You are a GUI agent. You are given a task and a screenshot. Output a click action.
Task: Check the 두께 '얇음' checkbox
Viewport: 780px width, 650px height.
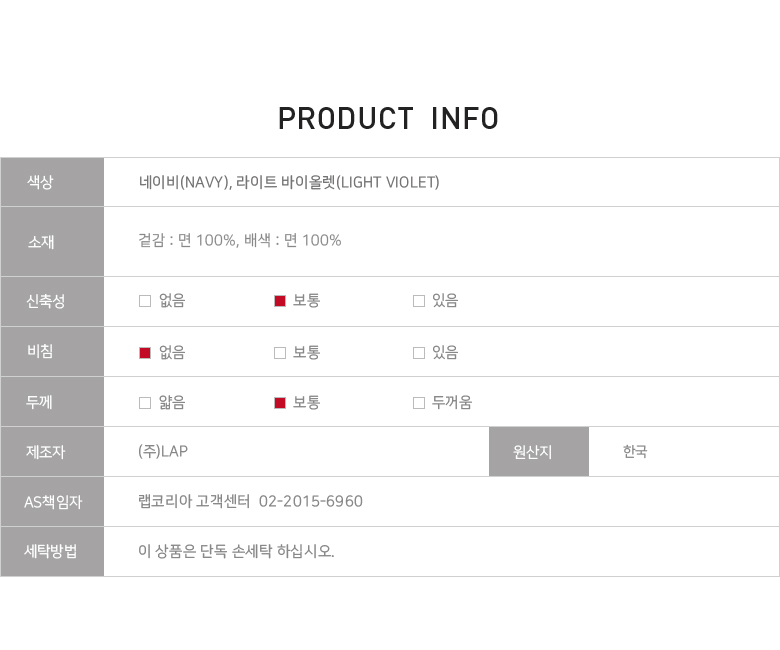[x=145, y=403]
